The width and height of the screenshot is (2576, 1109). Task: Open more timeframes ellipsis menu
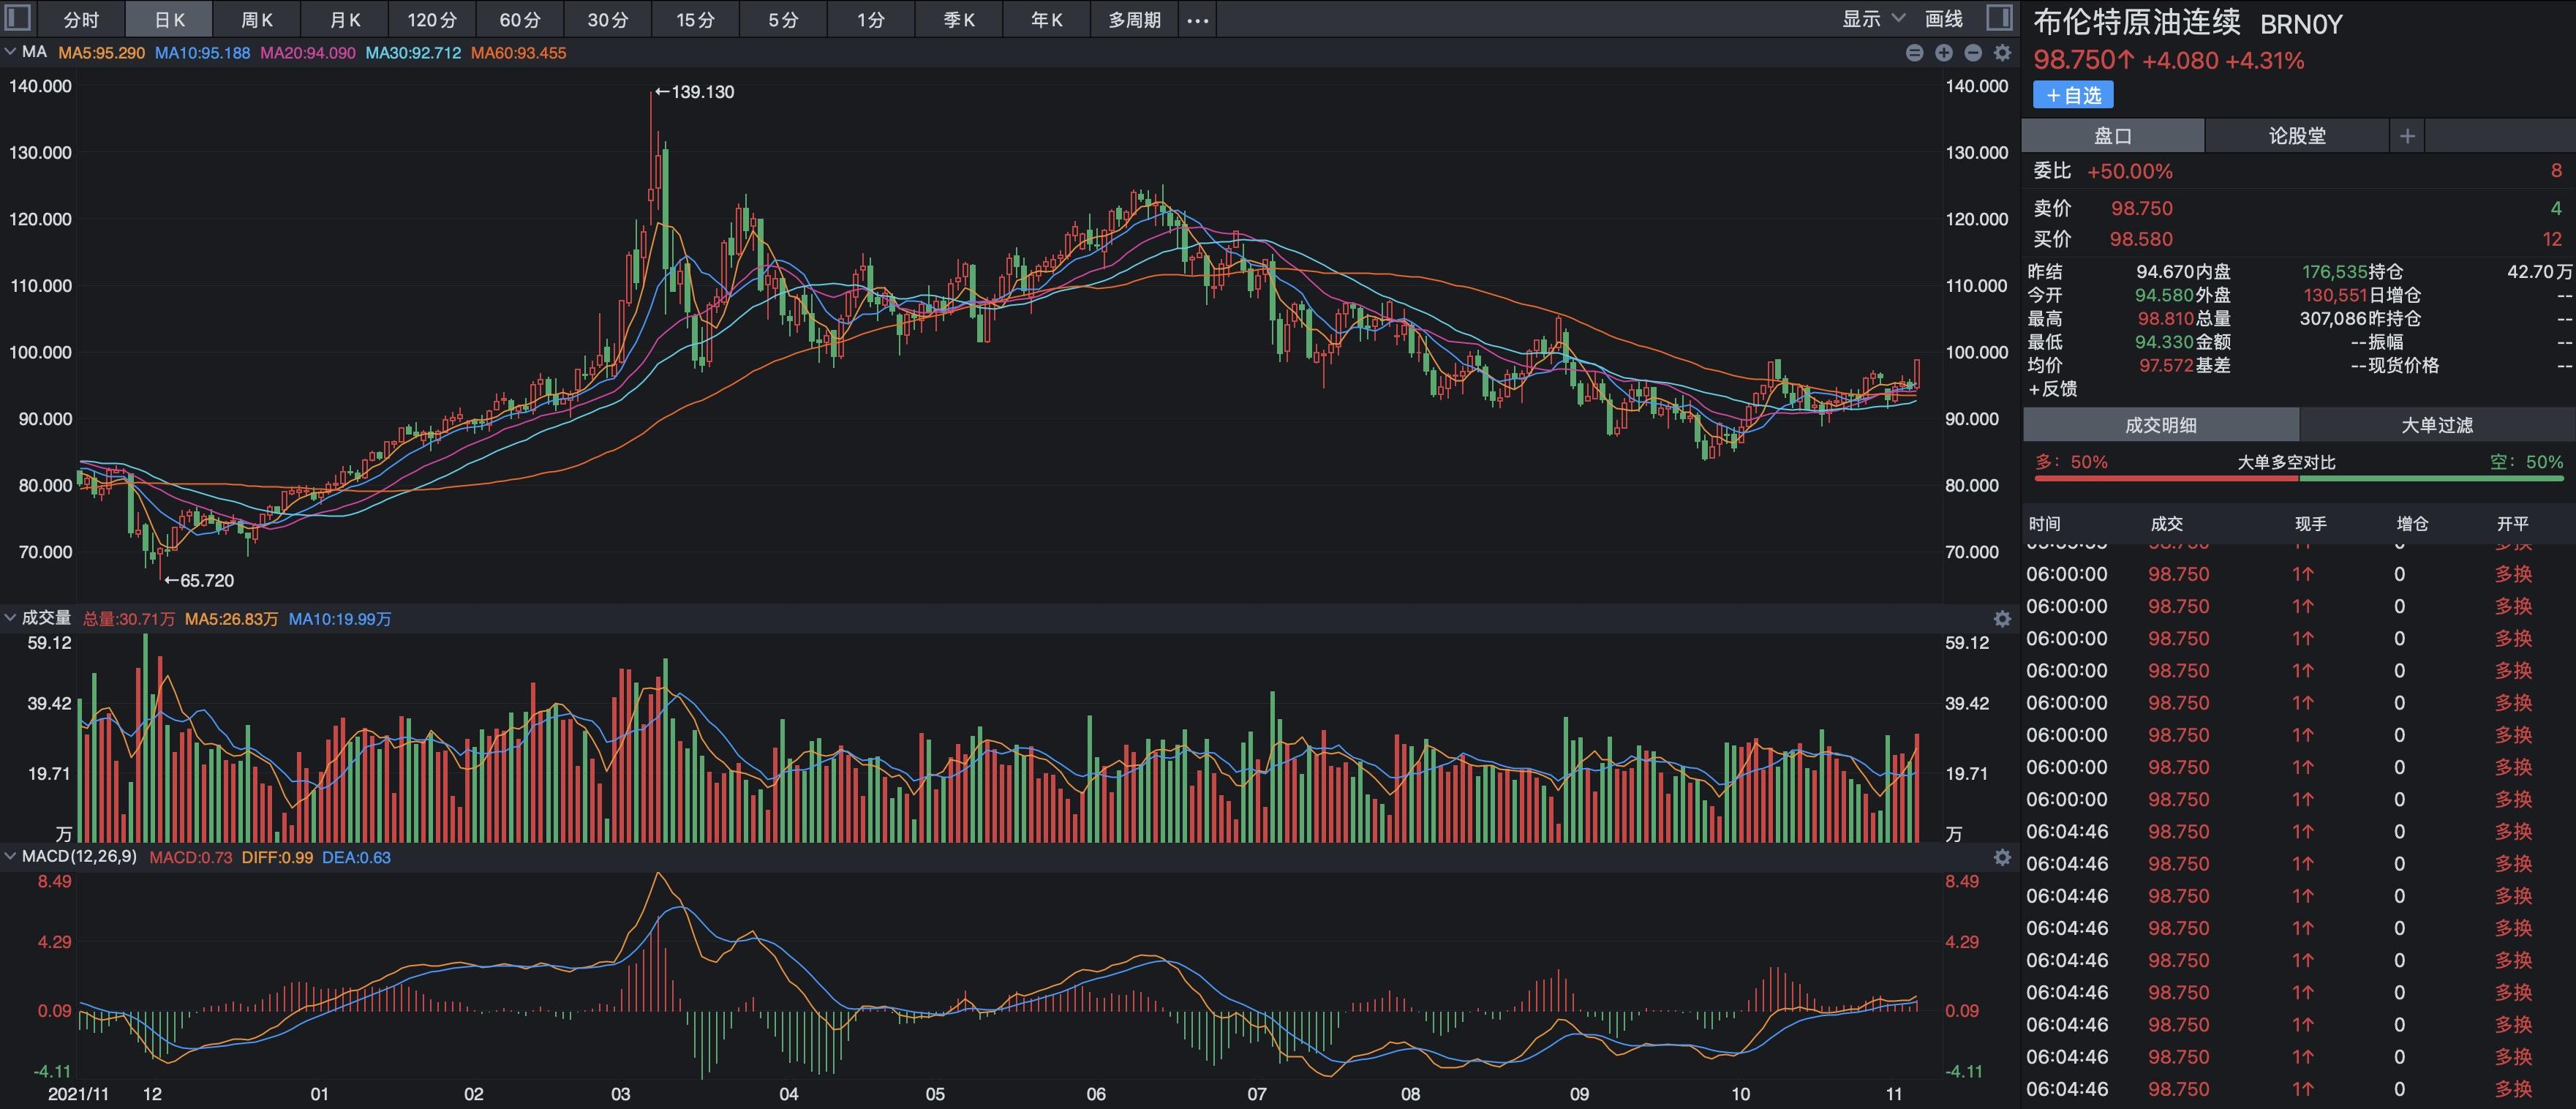click(x=1197, y=20)
